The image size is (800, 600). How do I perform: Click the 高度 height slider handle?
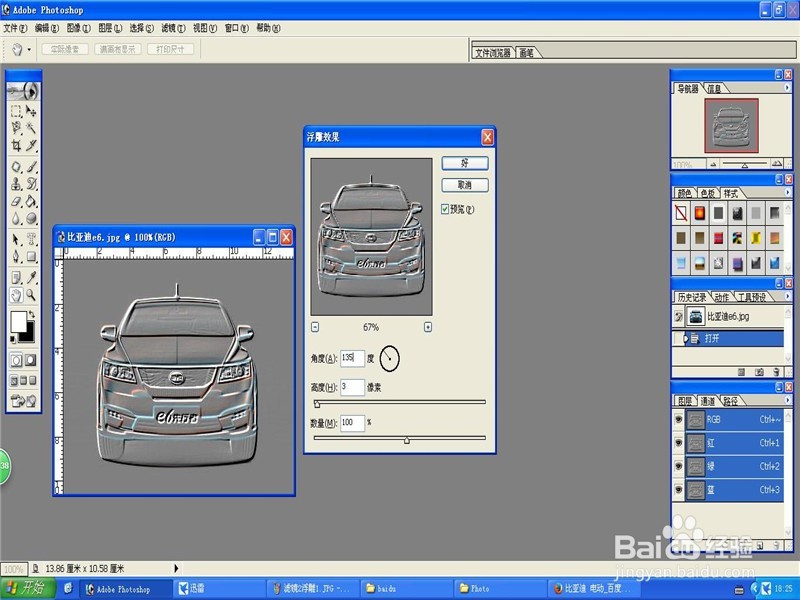pos(317,404)
